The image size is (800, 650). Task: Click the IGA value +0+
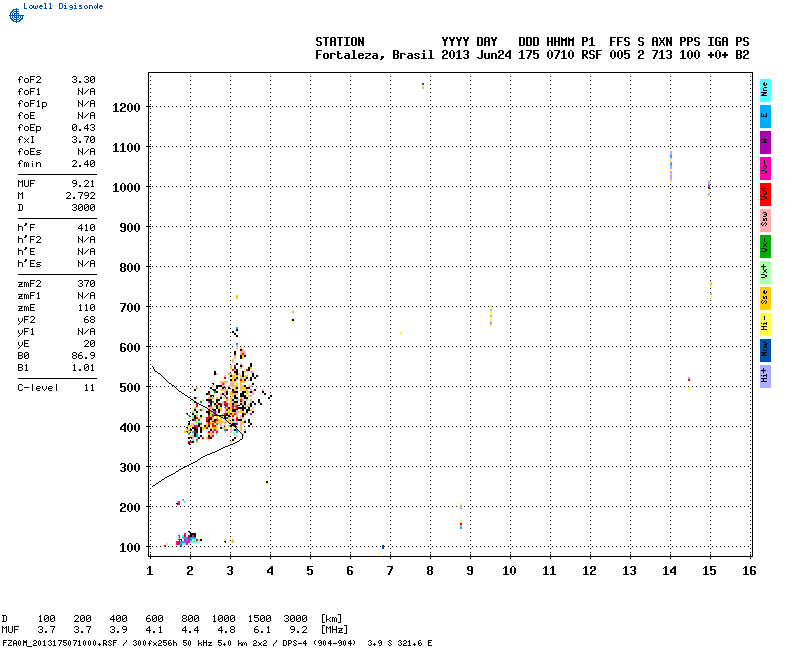(x=717, y=55)
